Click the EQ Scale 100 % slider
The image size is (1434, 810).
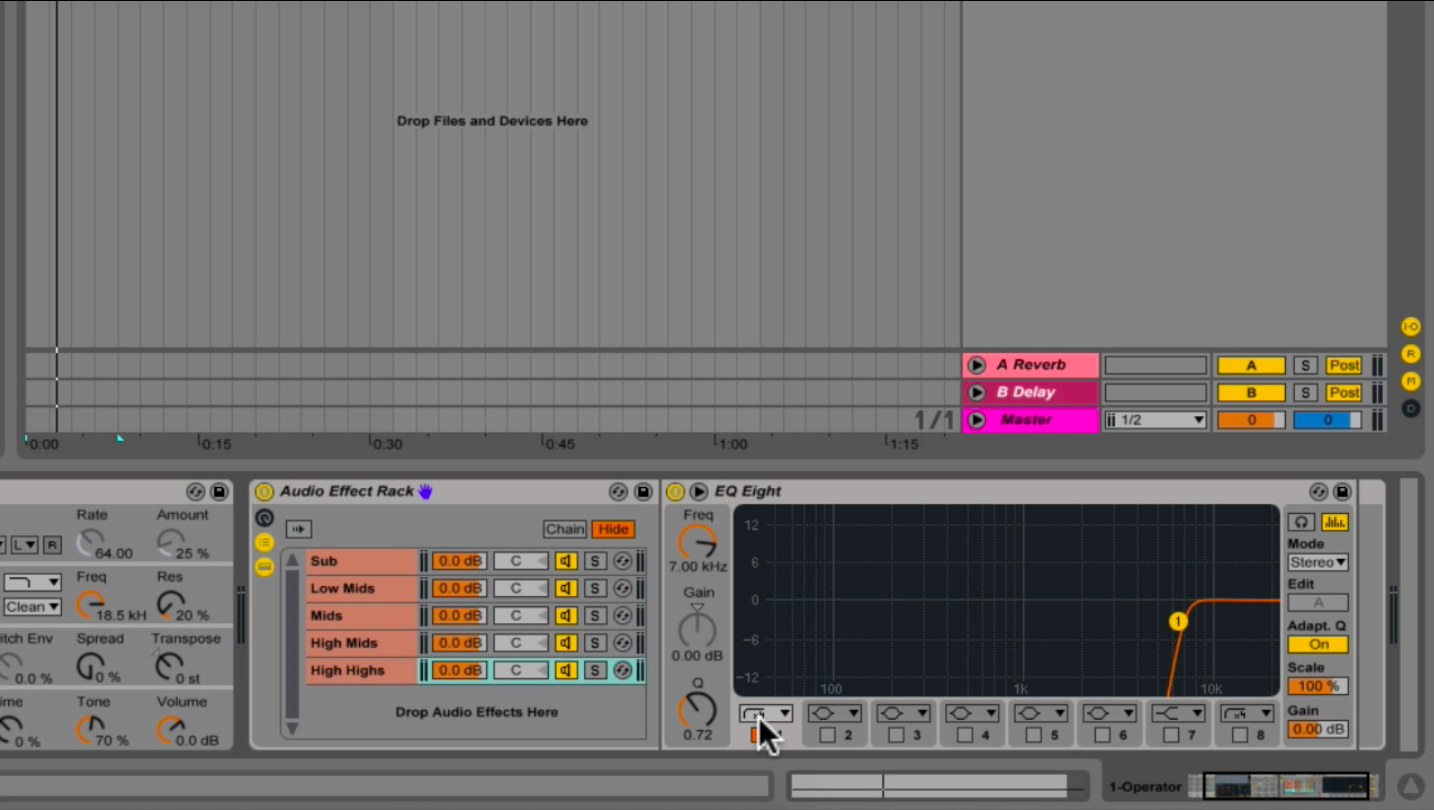click(1318, 686)
